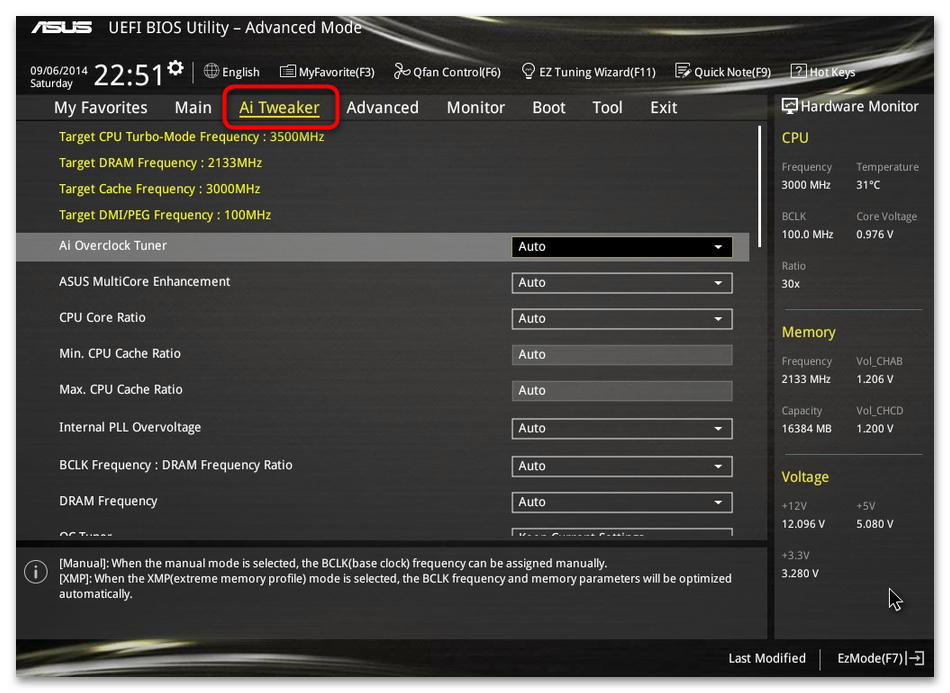The image size is (950, 693).
Task: Go to the Boot tab
Action: (x=548, y=108)
